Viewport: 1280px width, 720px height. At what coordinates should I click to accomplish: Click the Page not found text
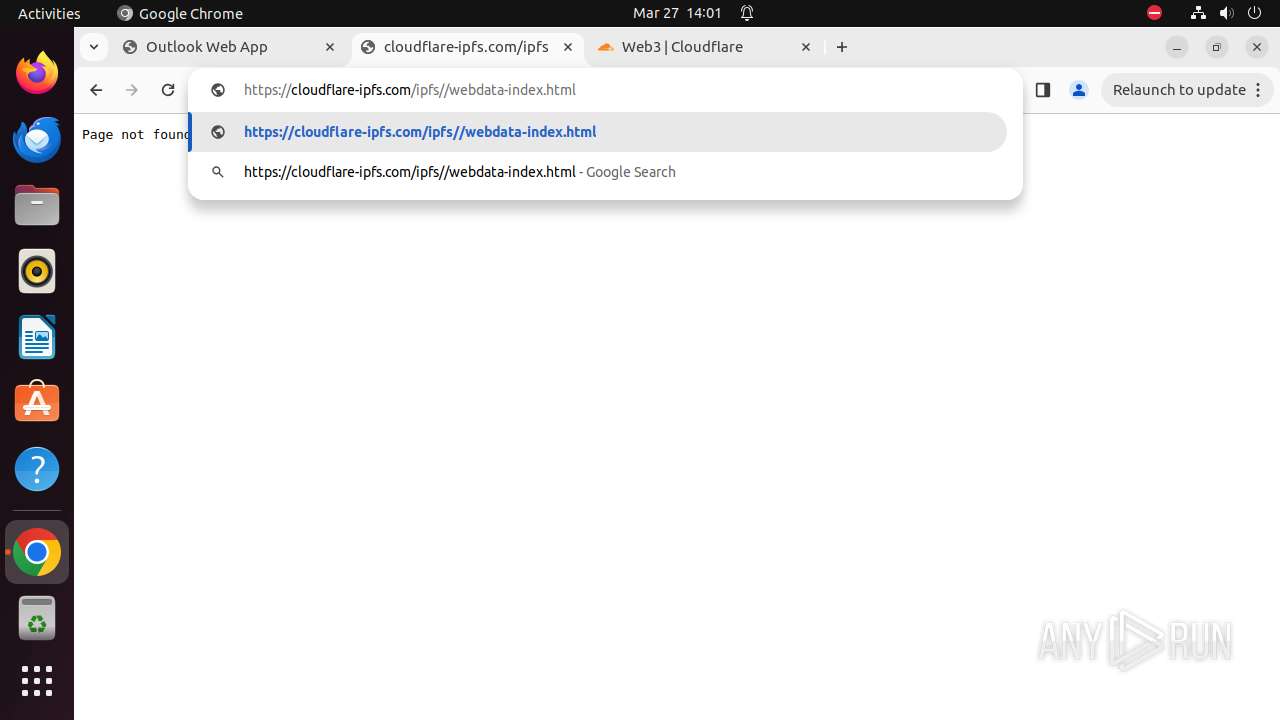(x=136, y=134)
